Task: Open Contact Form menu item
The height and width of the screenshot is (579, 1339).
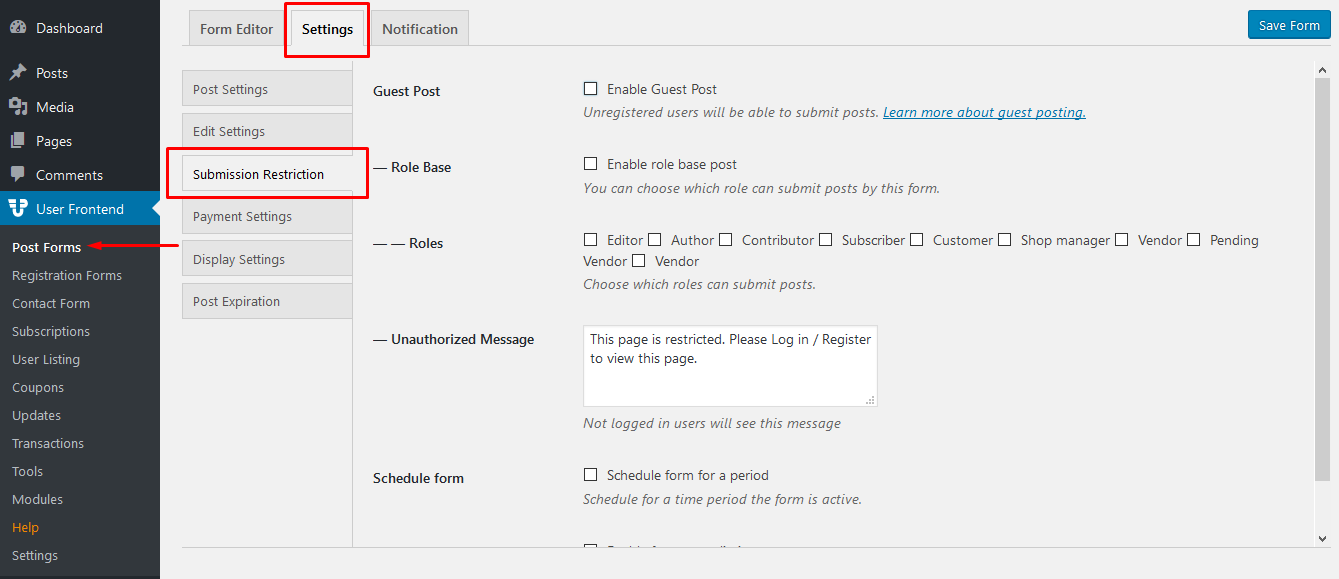Action: 51,303
